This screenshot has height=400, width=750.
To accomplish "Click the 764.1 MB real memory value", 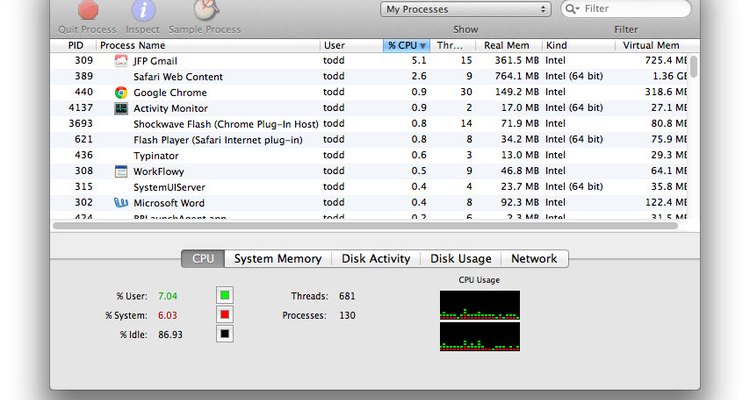I will click(x=517, y=76).
